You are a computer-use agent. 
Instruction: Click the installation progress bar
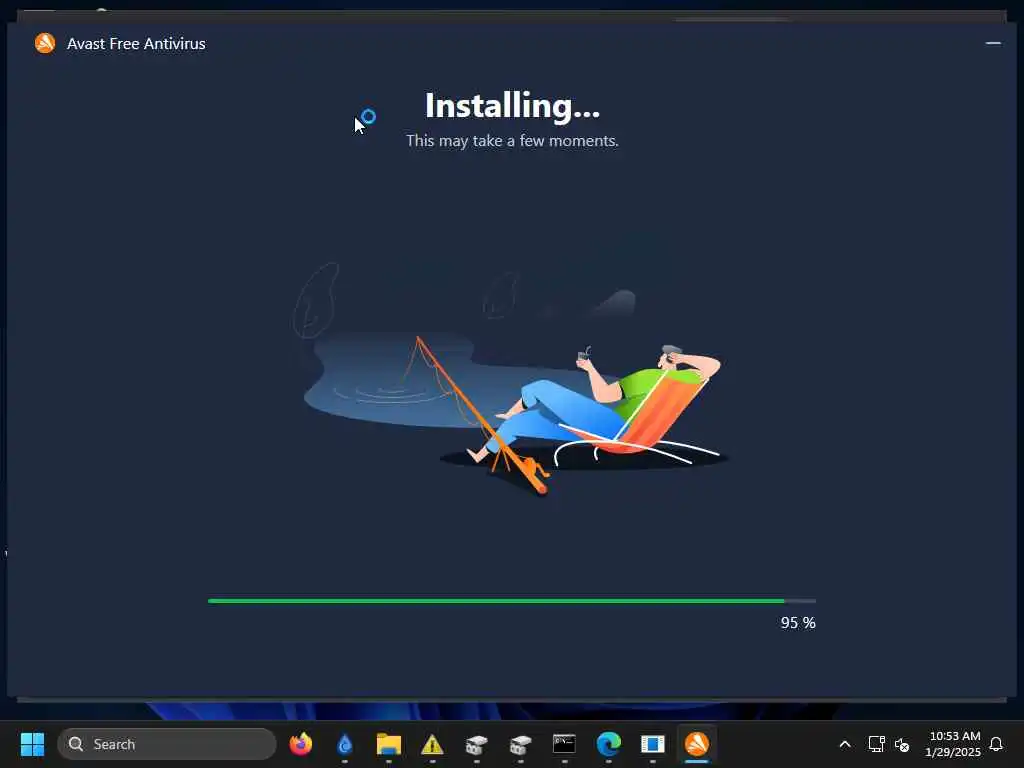[511, 601]
